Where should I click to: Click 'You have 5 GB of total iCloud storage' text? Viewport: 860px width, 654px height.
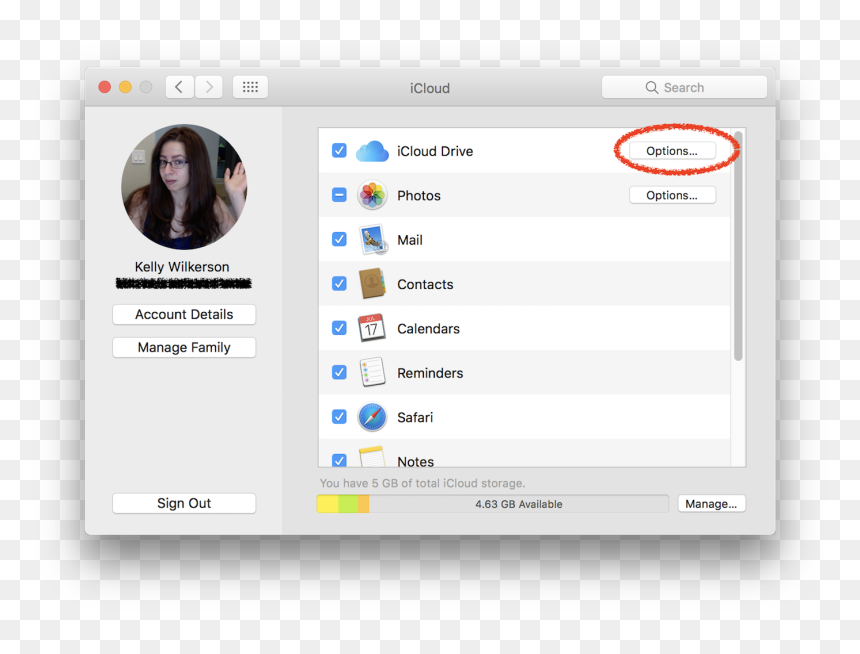tap(422, 483)
